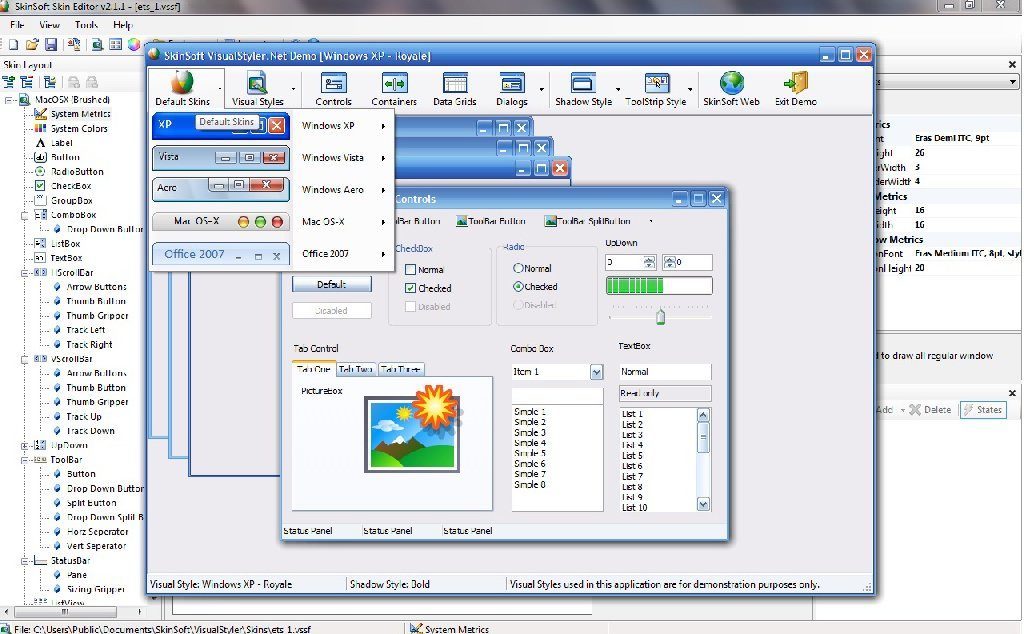The height and width of the screenshot is (634, 1024).
Task: Click the trackbar slider thumb
Action: [x=660, y=317]
